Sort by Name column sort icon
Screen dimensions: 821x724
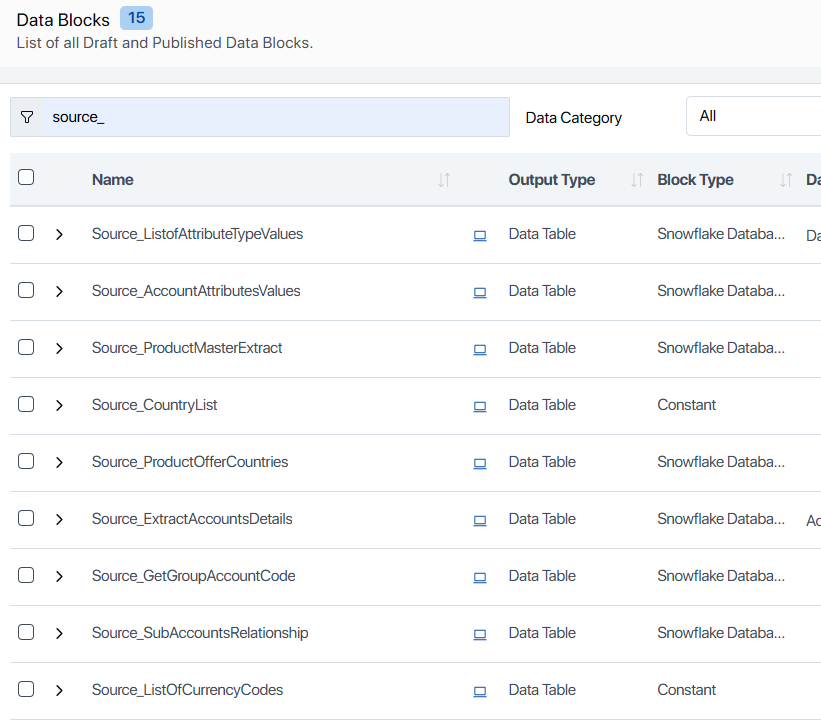point(444,180)
